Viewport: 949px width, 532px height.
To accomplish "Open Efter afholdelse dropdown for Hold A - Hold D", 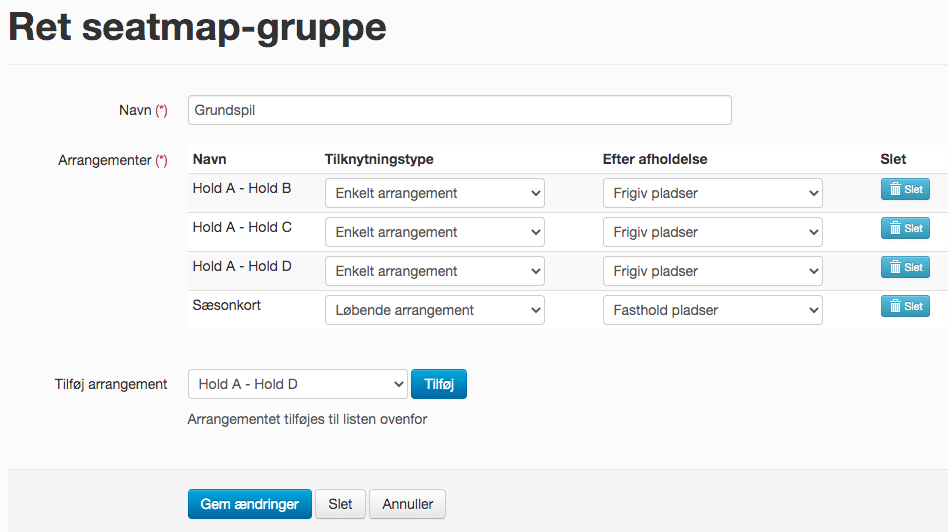I will 712,271.
